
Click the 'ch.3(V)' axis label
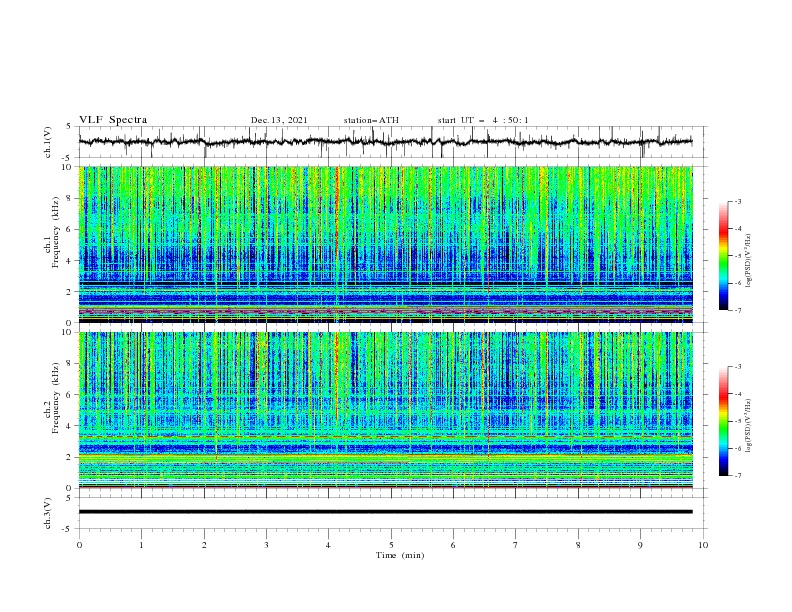tap(48, 513)
